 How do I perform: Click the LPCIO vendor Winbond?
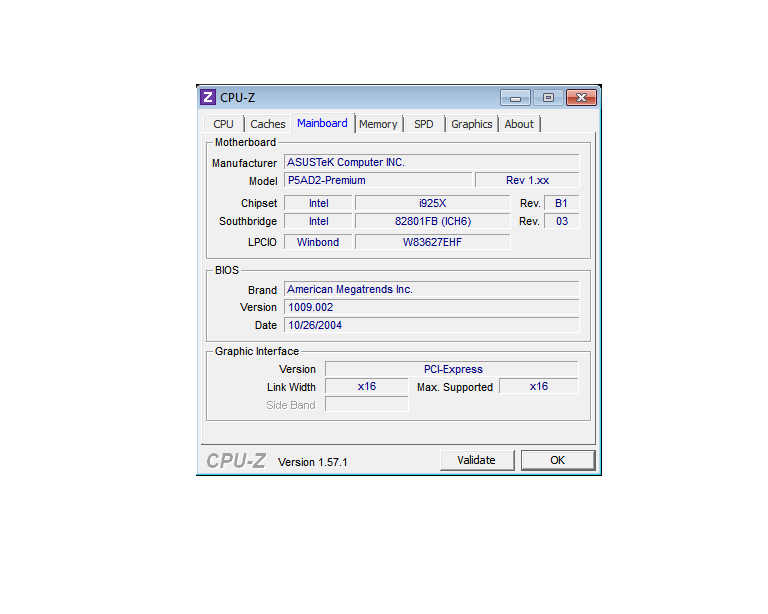pyautogui.click(x=318, y=242)
